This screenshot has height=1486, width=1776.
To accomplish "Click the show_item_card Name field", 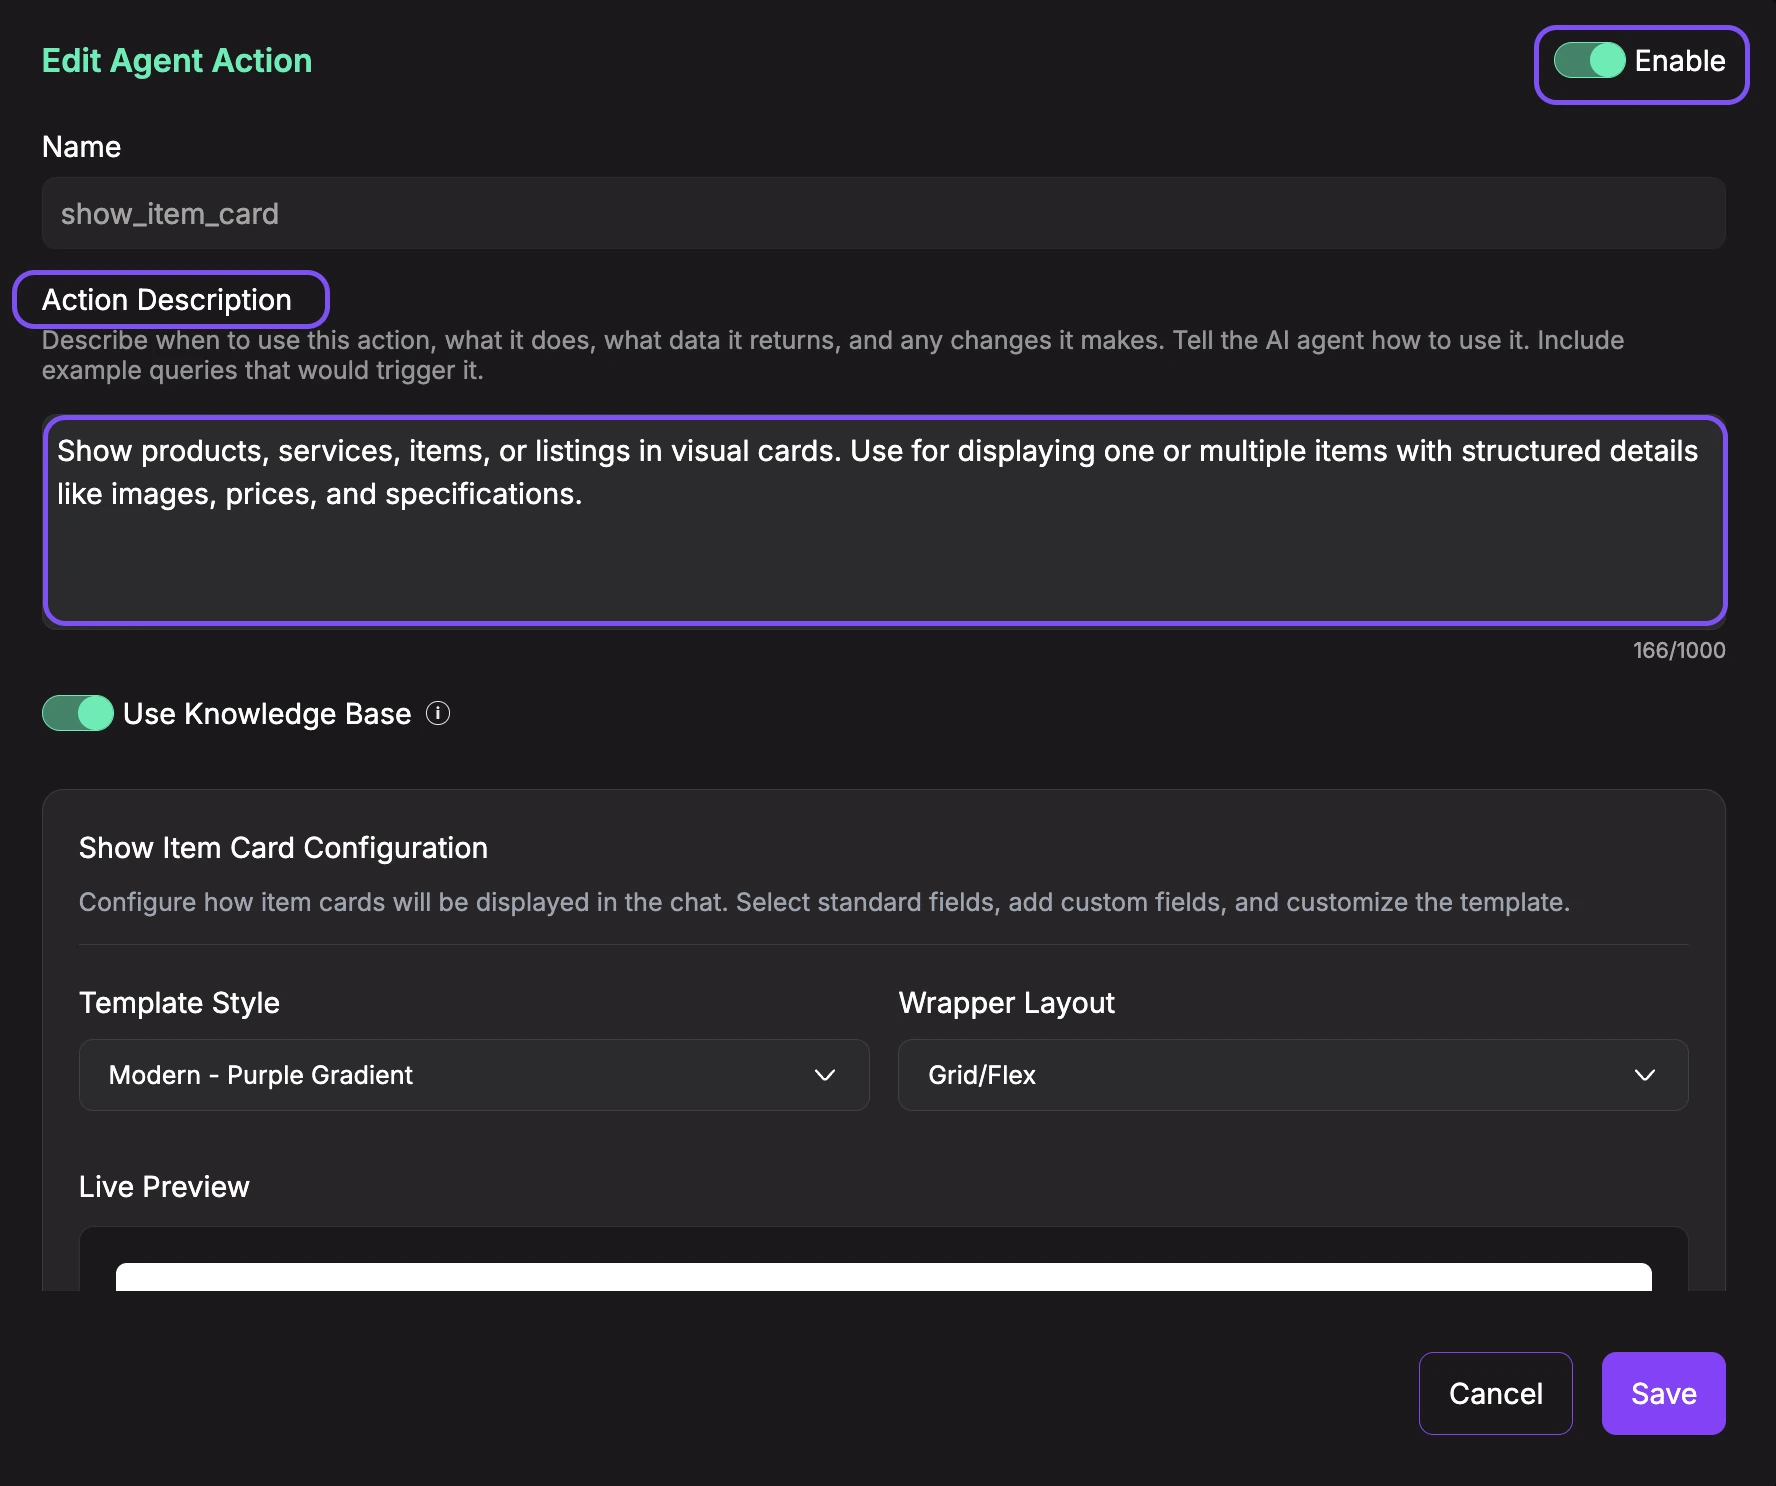I will (884, 213).
